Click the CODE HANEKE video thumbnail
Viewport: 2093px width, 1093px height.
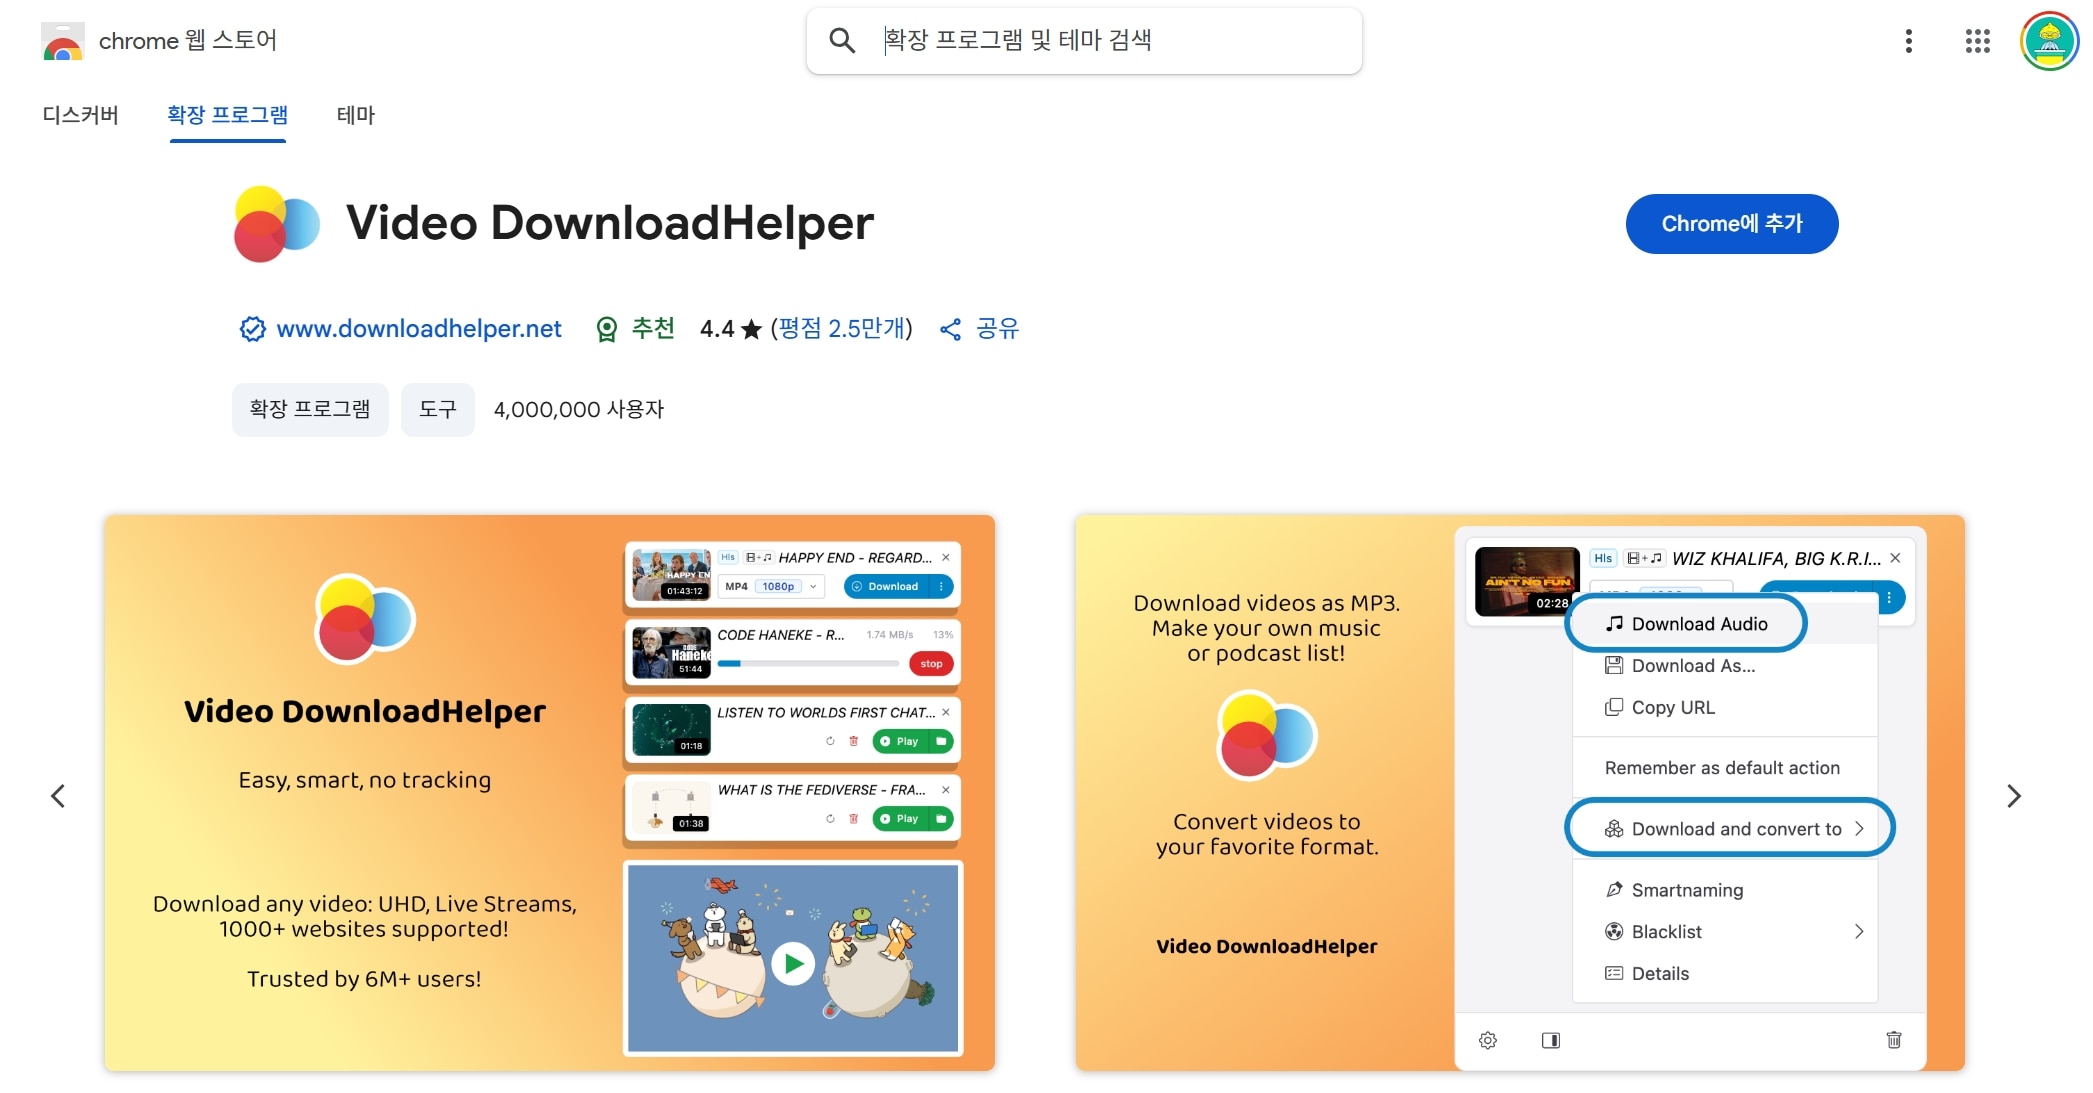pos(672,652)
